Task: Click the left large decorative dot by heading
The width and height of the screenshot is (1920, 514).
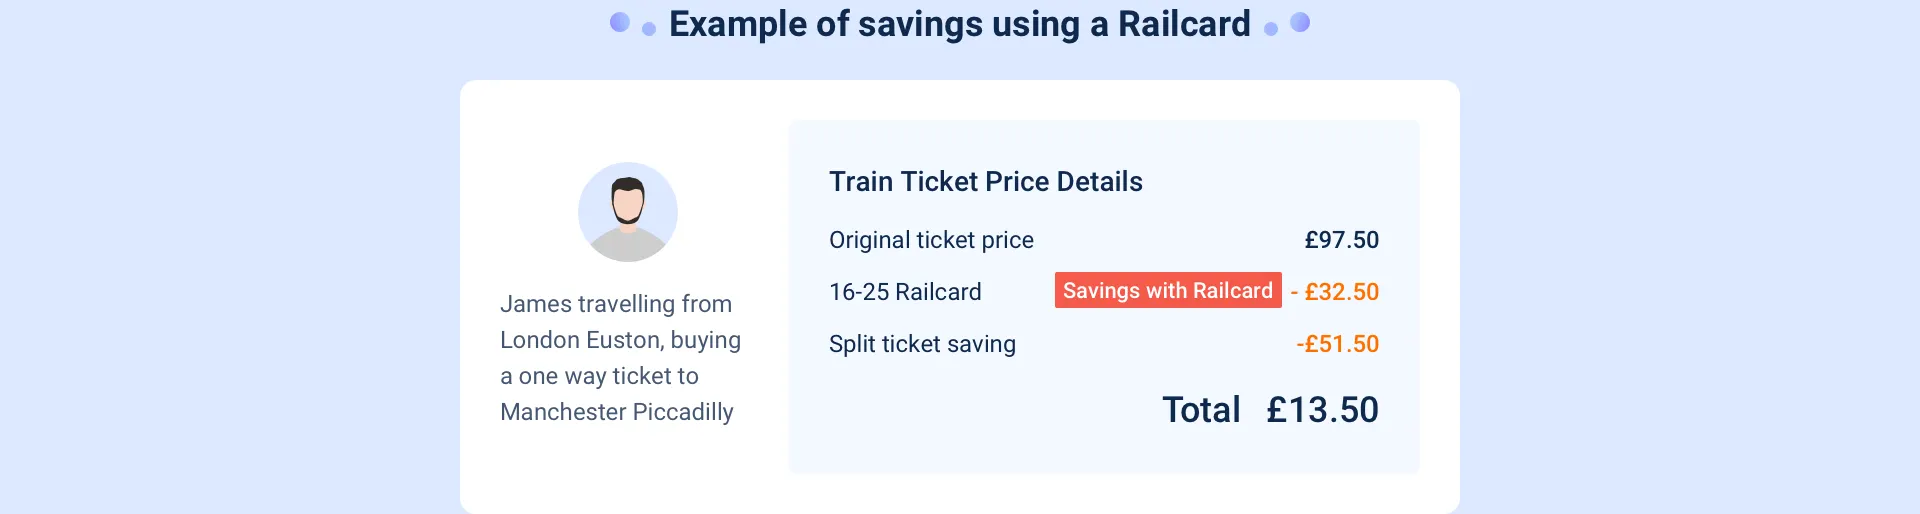Action: pyautogui.click(x=620, y=22)
